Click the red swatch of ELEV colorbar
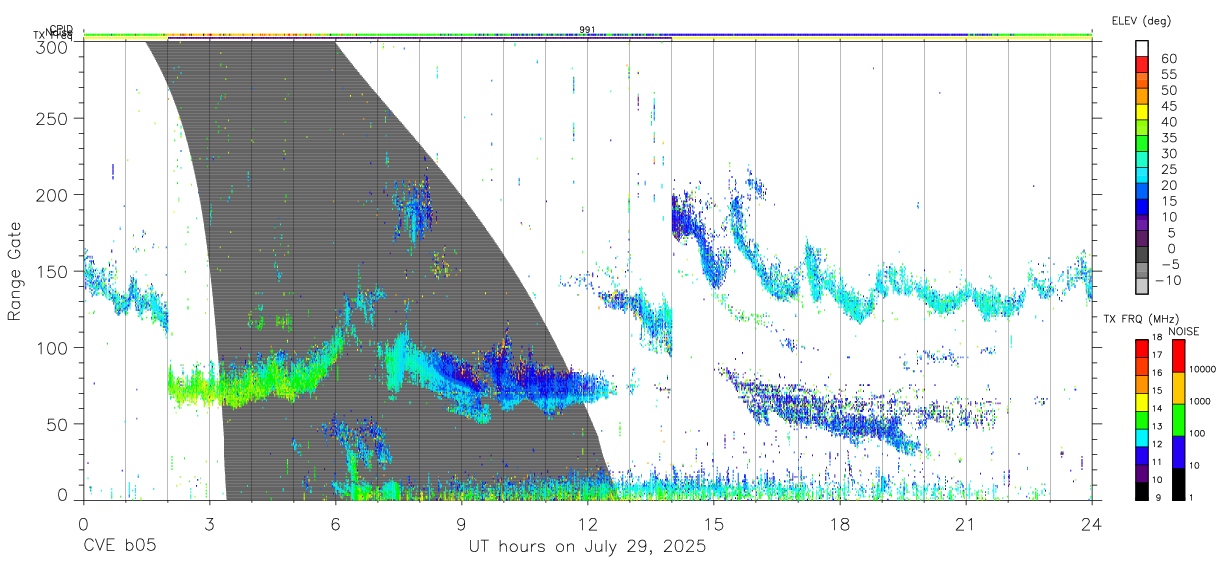 pyautogui.click(x=1142, y=65)
